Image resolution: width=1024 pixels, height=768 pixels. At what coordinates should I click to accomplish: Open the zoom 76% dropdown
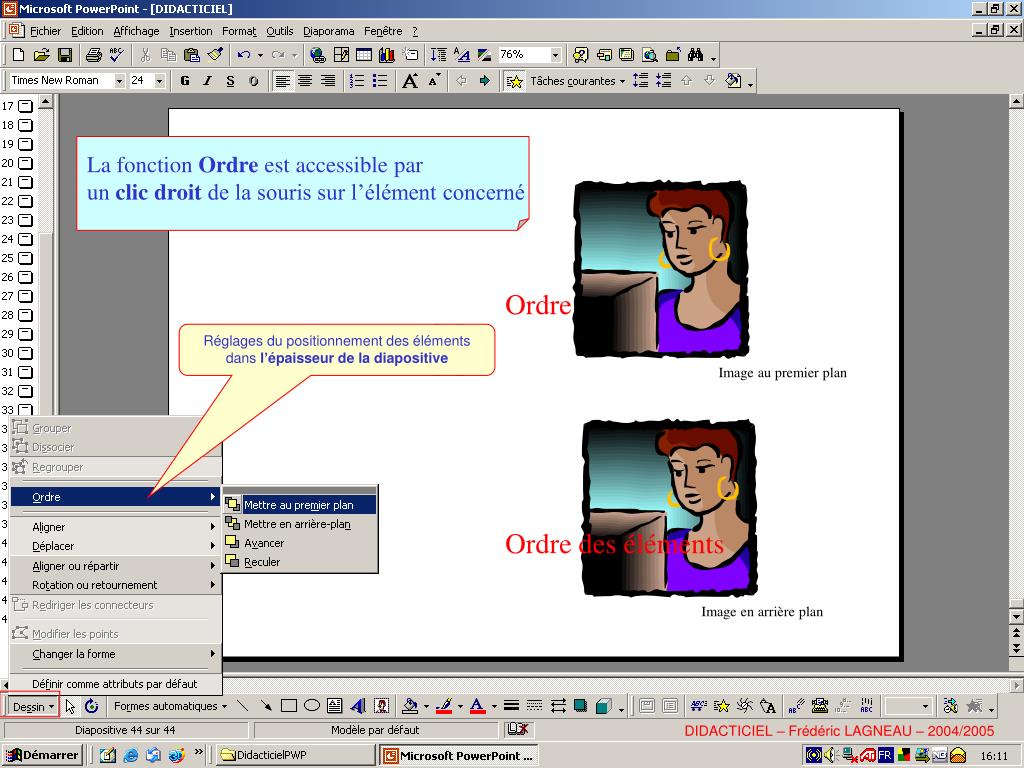tap(555, 55)
